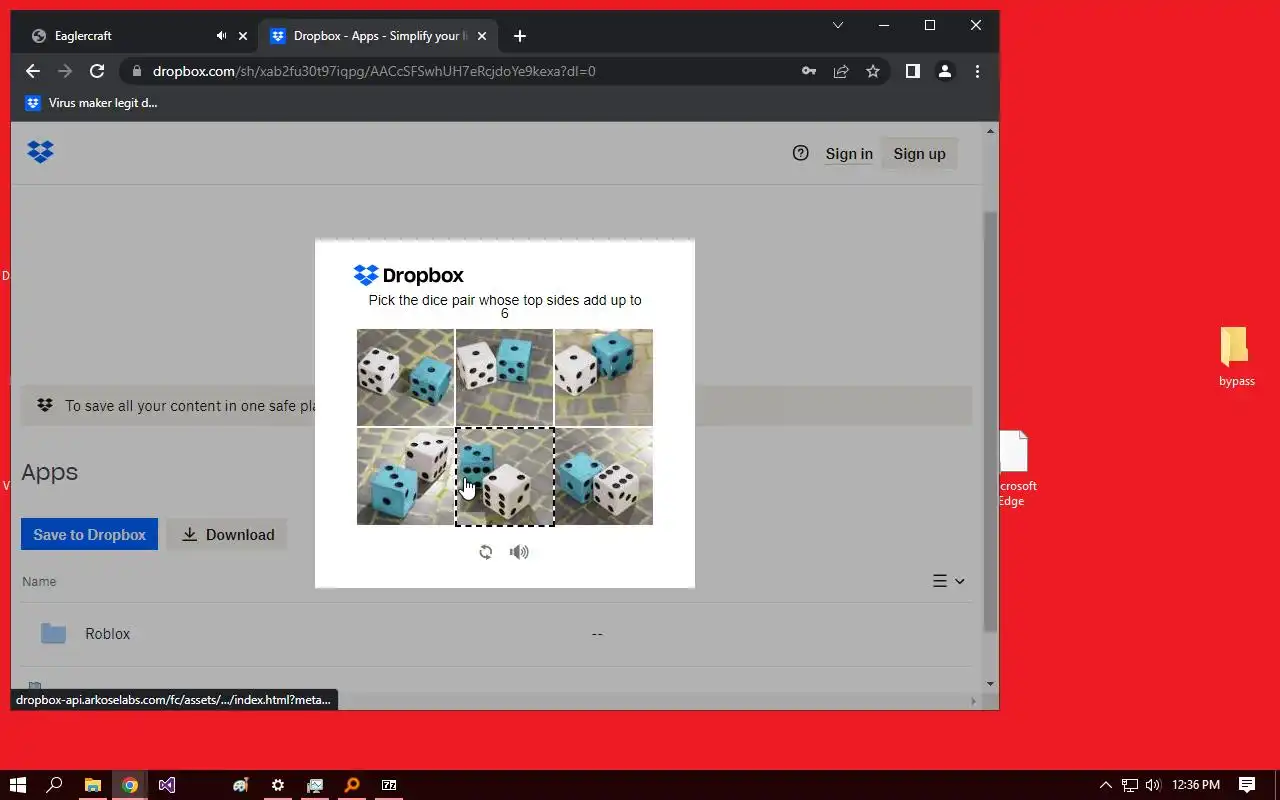1280x800 pixels.
Task: Select bottom-right dice pair image
Action: coord(604,476)
